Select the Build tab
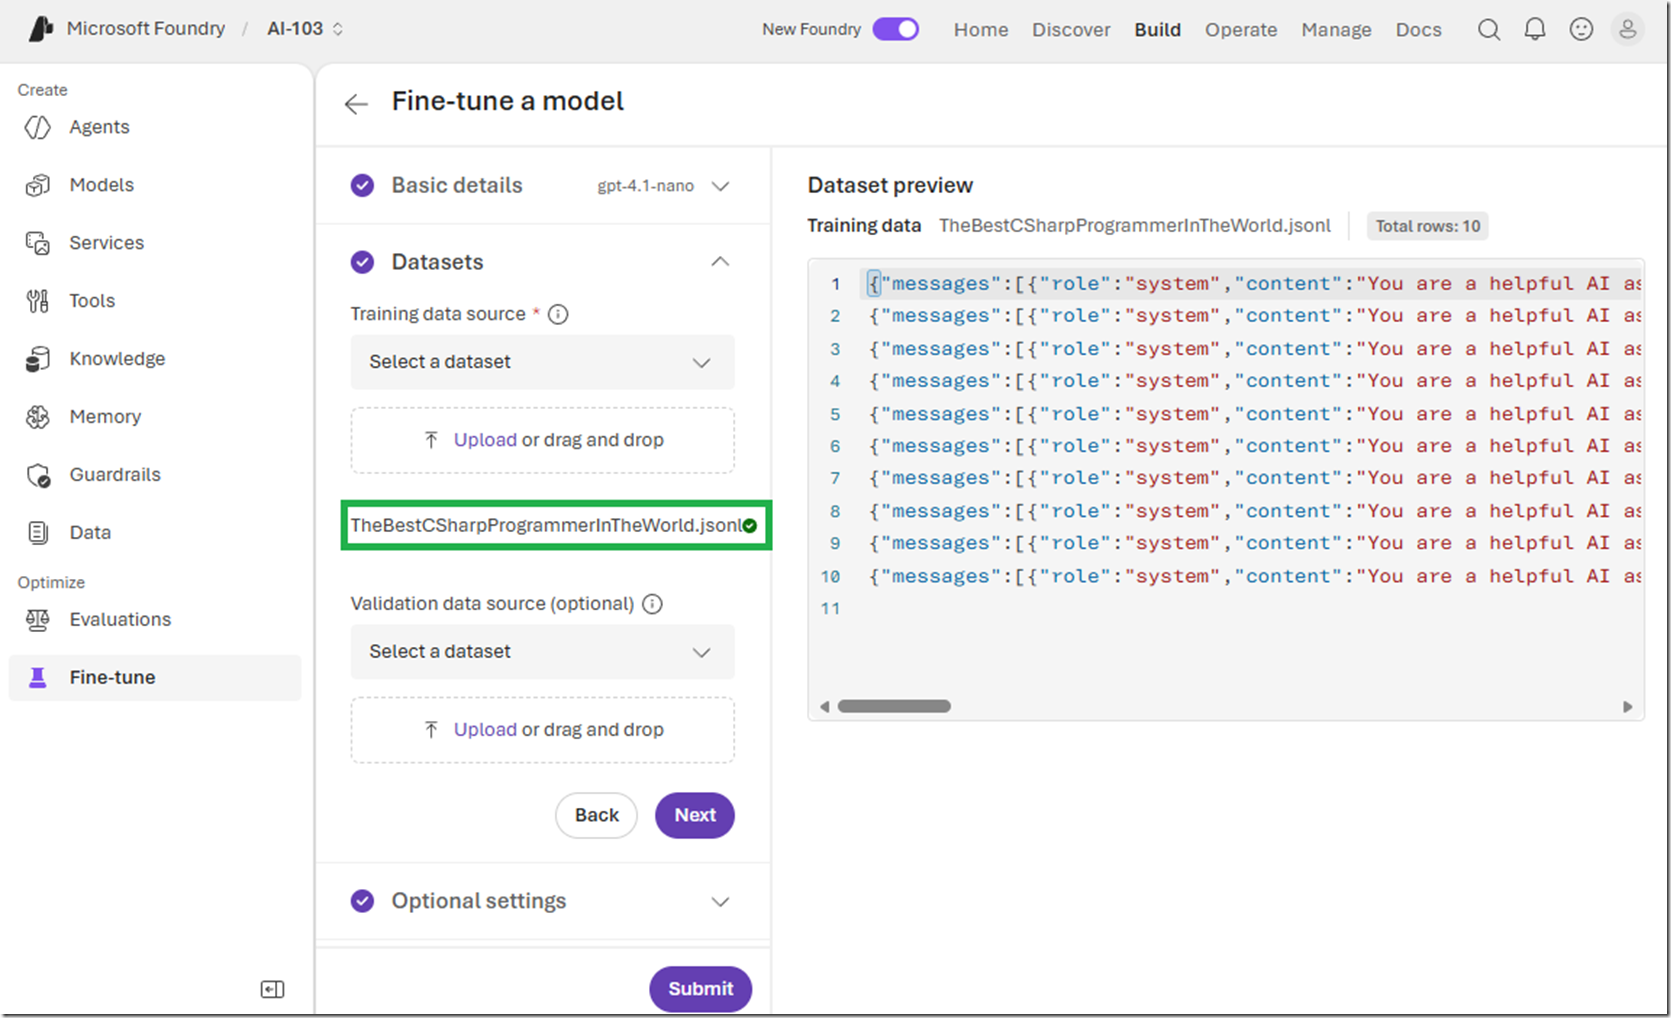Viewport: 1671px width, 1018px height. click(1157, 30)
